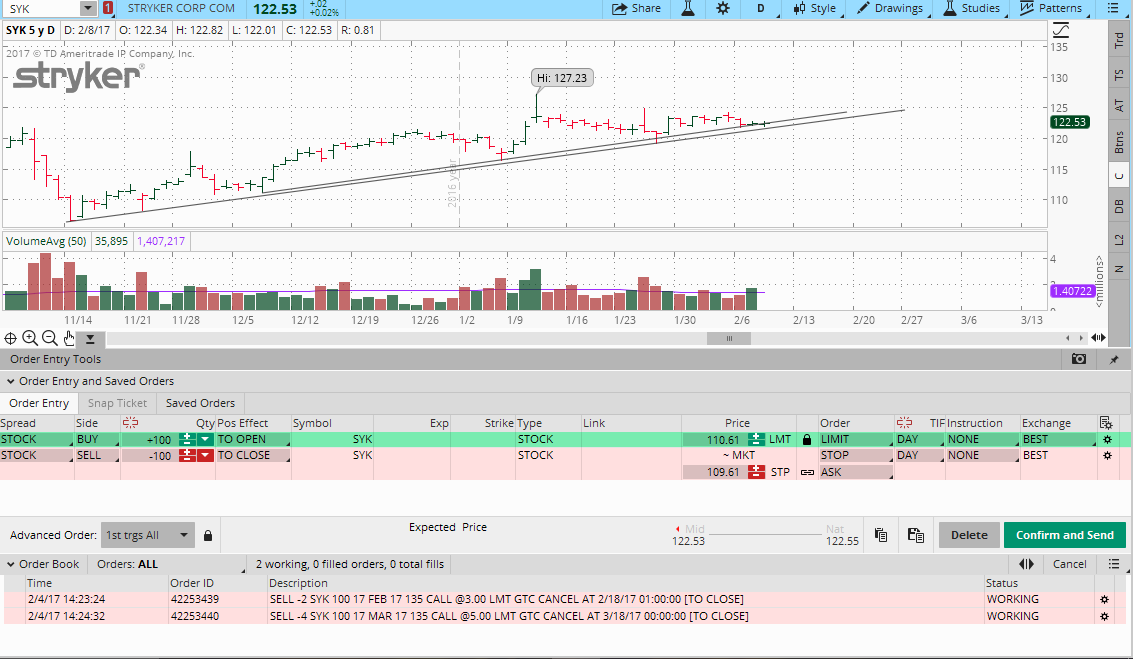Viewport: 1133px width, 659px height.
Task: Collapse Order Entry and Saved Orders section
Action: [11, 382]
